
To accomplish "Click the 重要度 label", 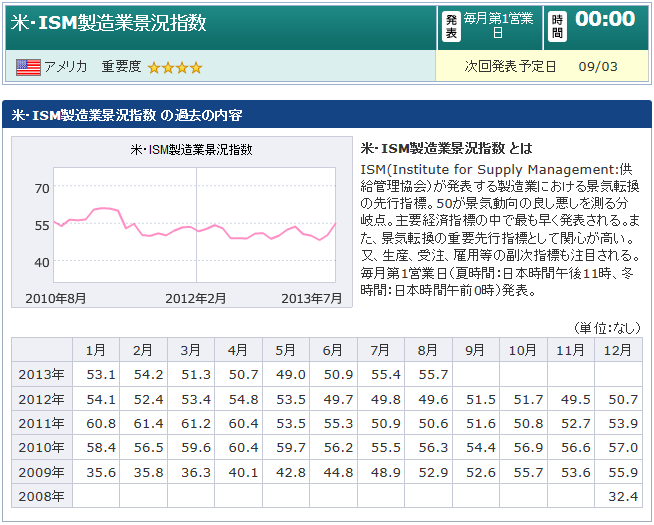I will 121,67.
